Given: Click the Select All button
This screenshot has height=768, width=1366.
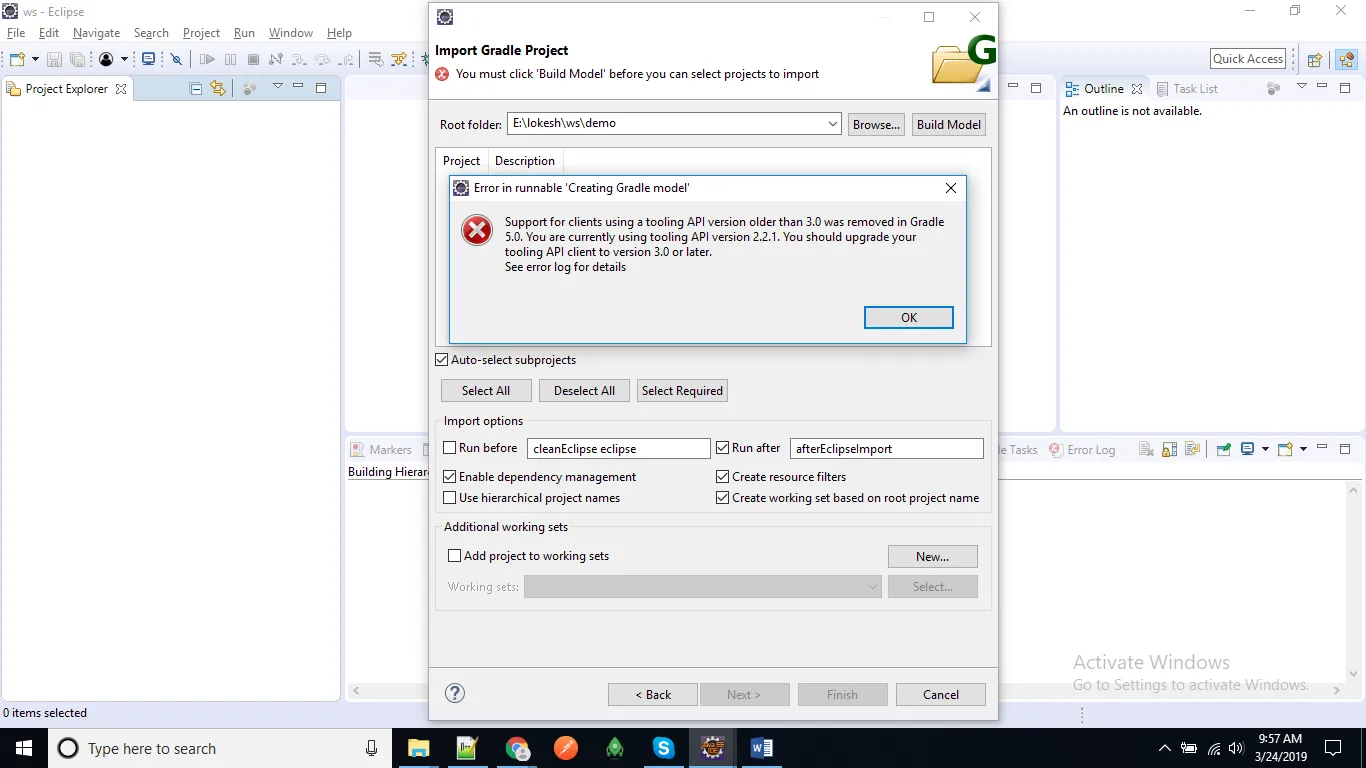Looking at the screenshot, I should 486,391.
